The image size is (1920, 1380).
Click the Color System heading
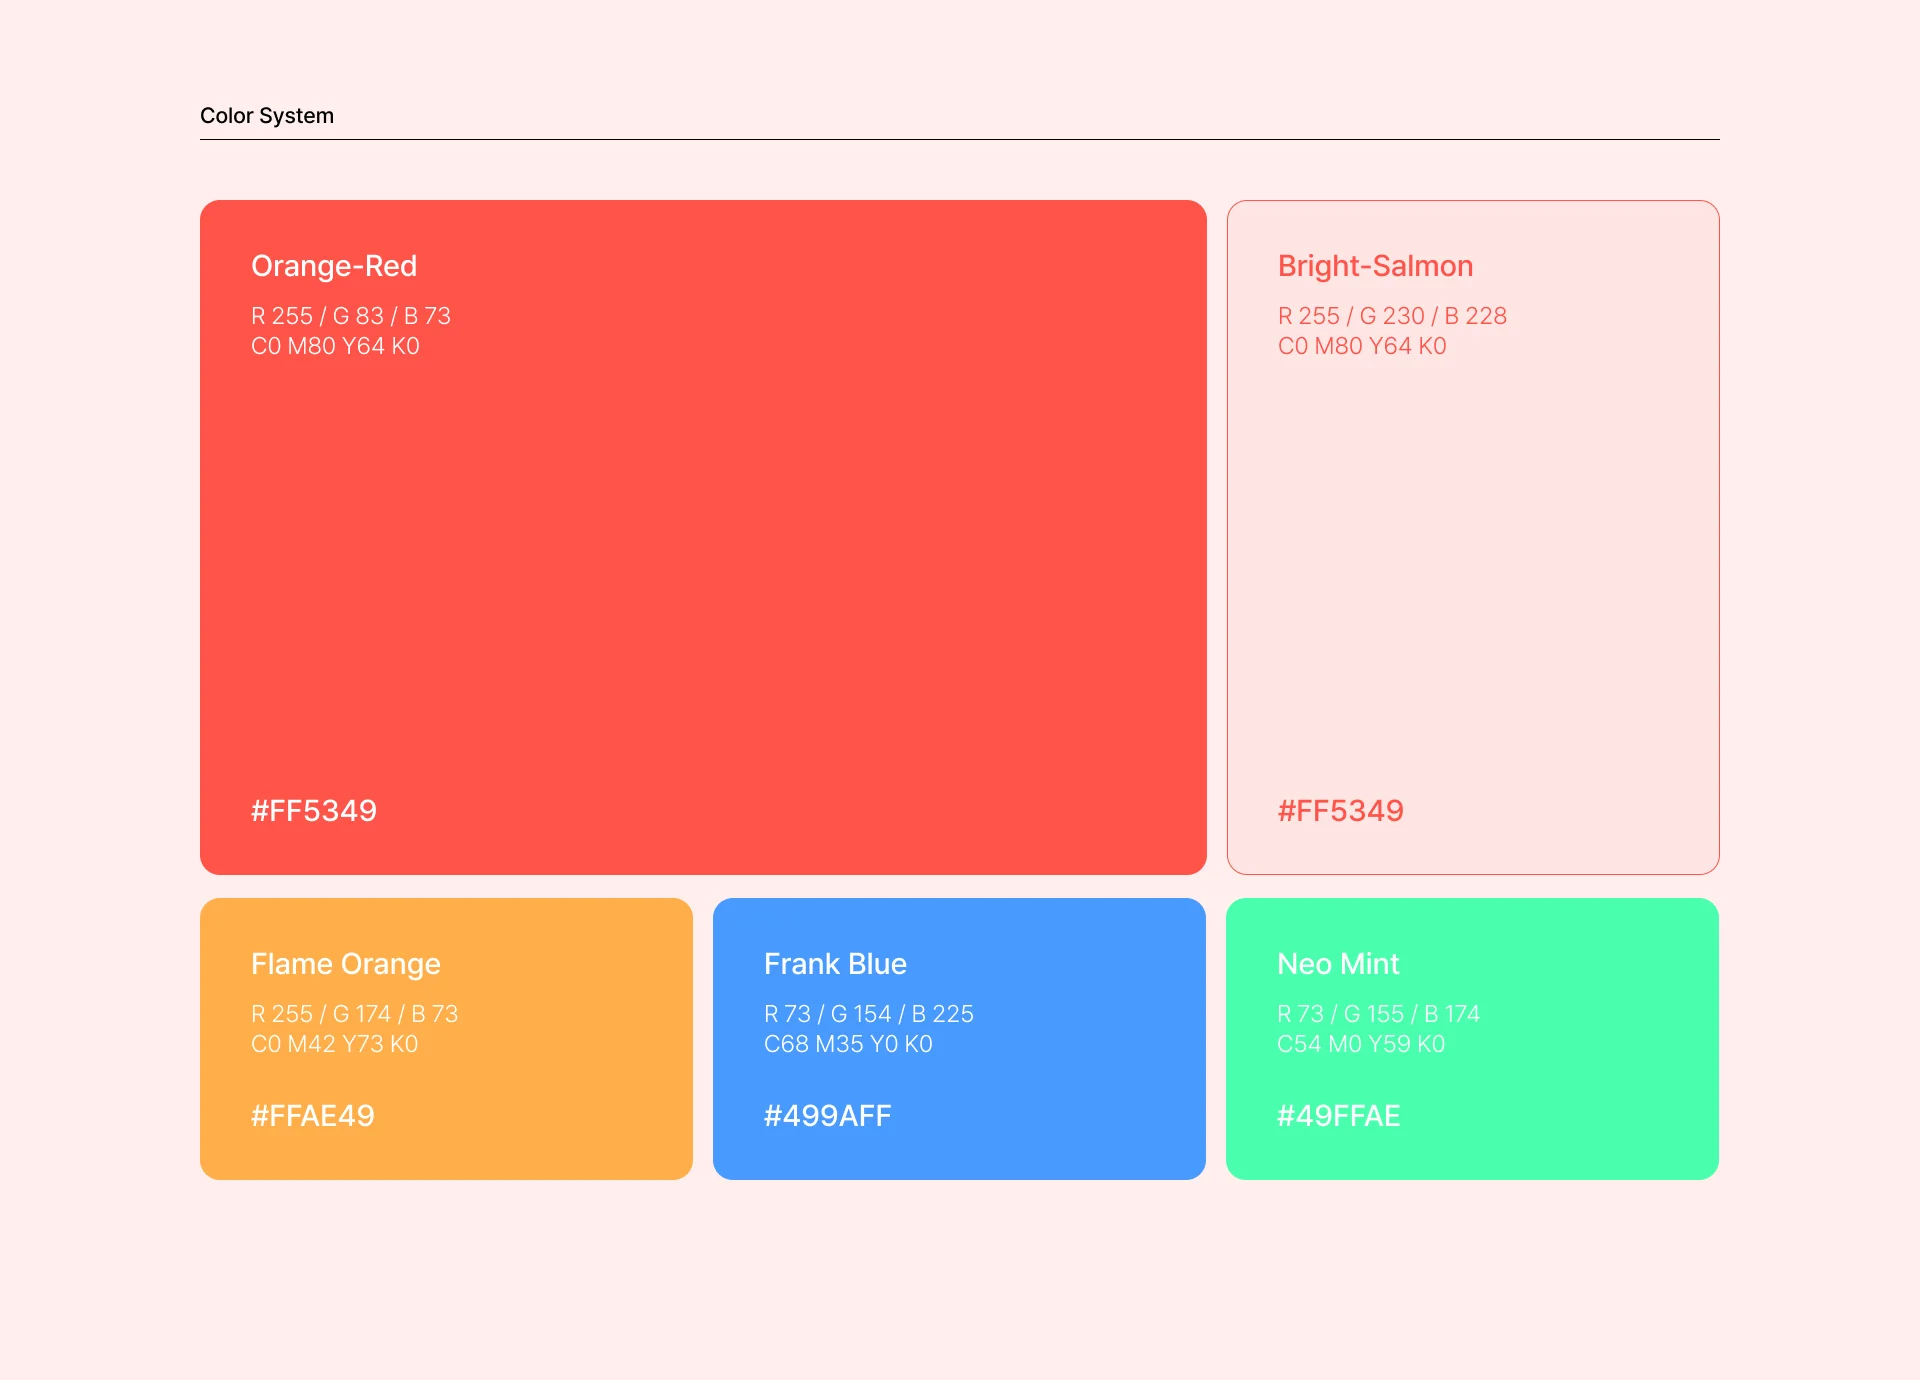pos(267,116)
